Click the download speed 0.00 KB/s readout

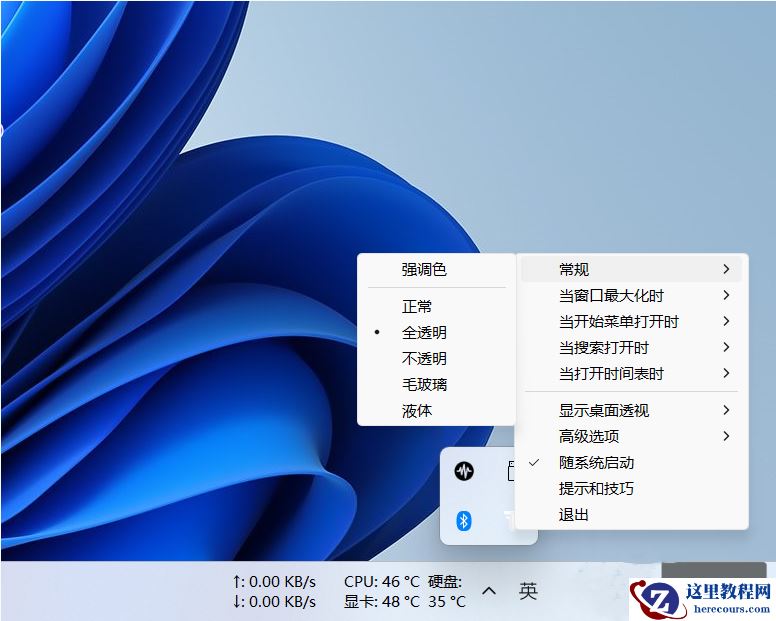pyautogui.click(x=274, y=602)
